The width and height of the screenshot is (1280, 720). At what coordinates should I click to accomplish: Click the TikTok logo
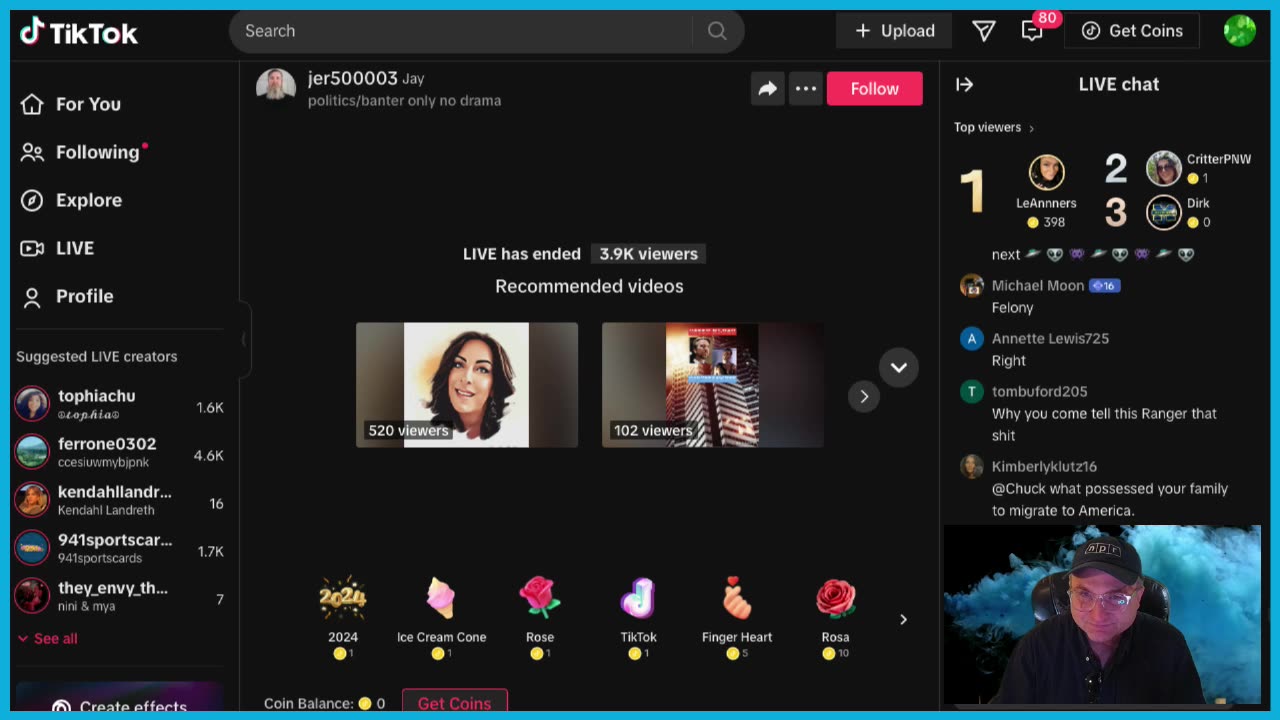click(79, 32)
